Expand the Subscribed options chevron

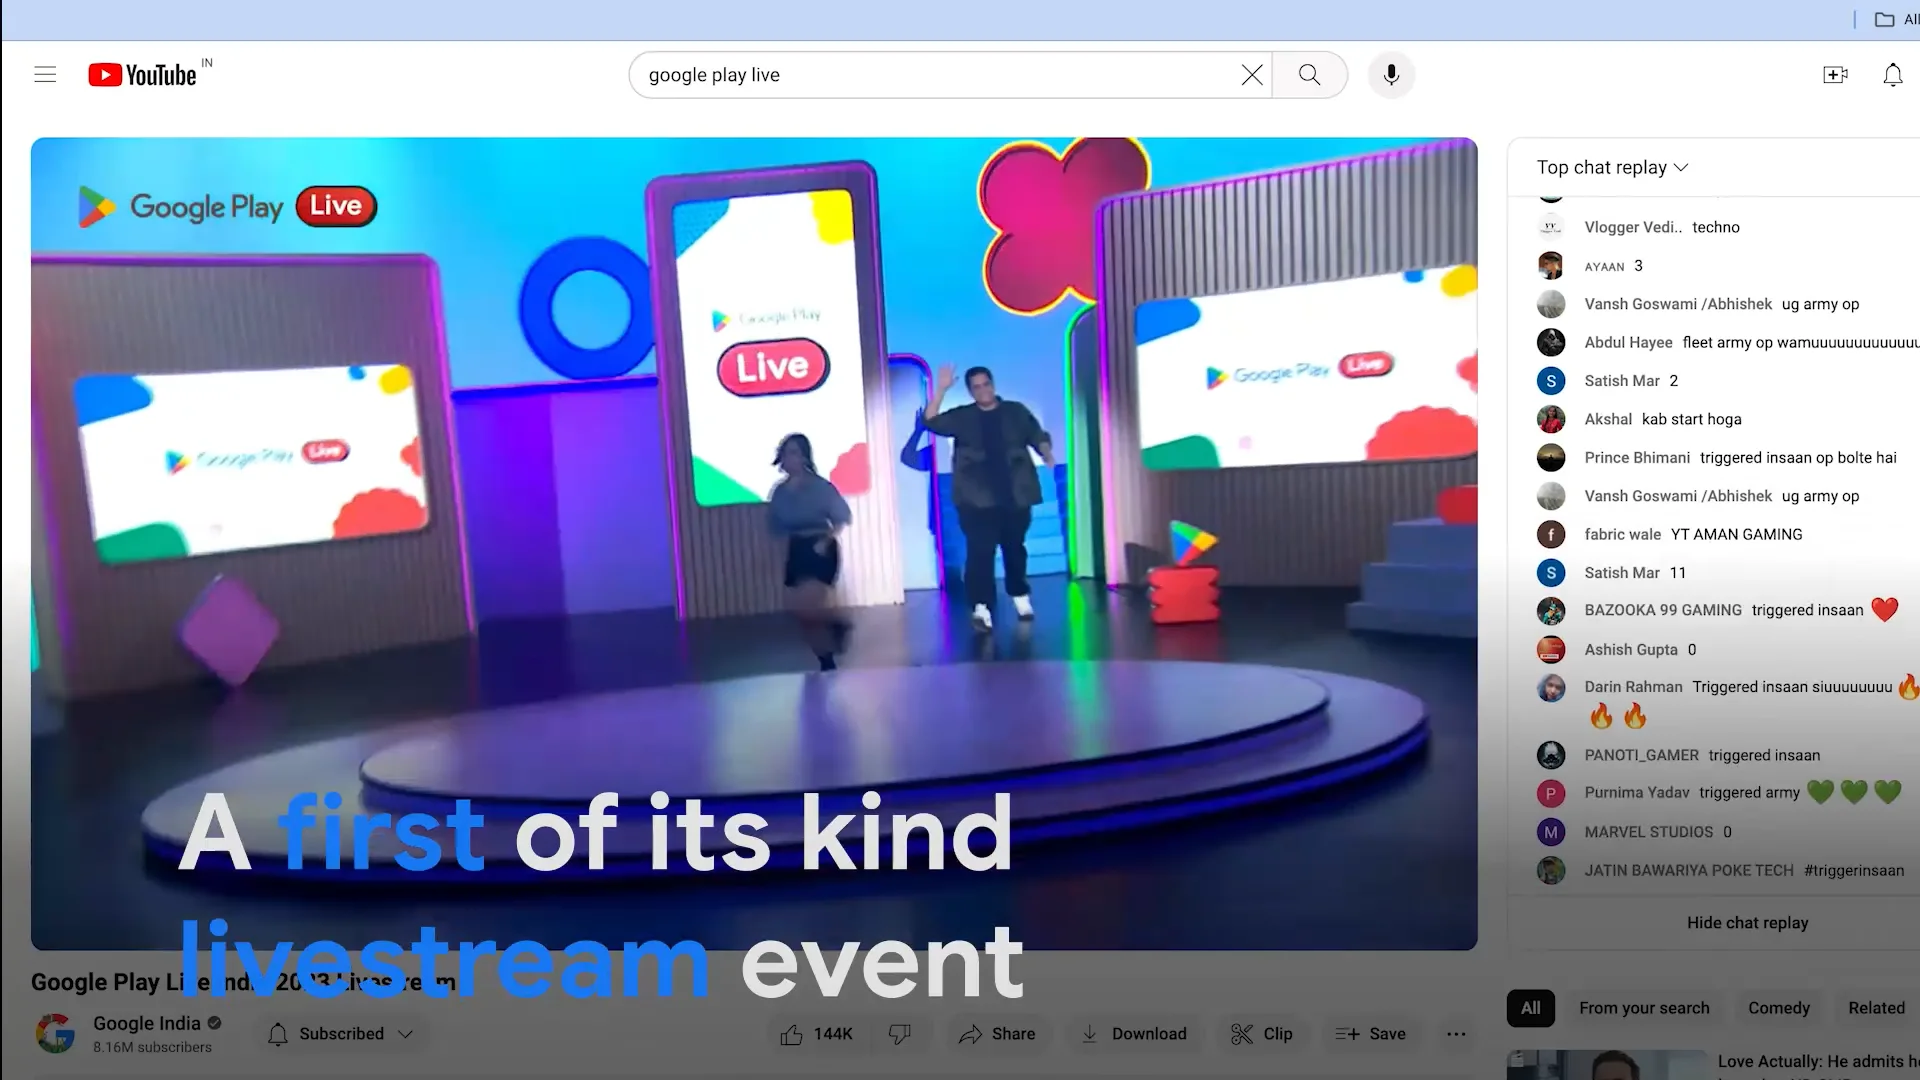click(406, 1034)
